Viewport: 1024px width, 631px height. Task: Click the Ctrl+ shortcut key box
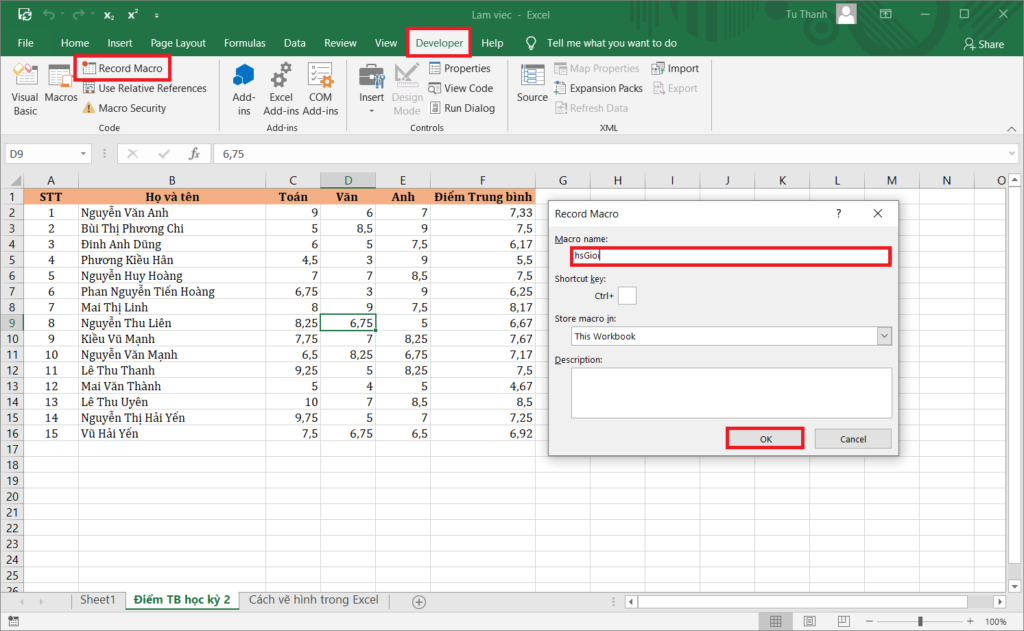click(x=629, y=295)
